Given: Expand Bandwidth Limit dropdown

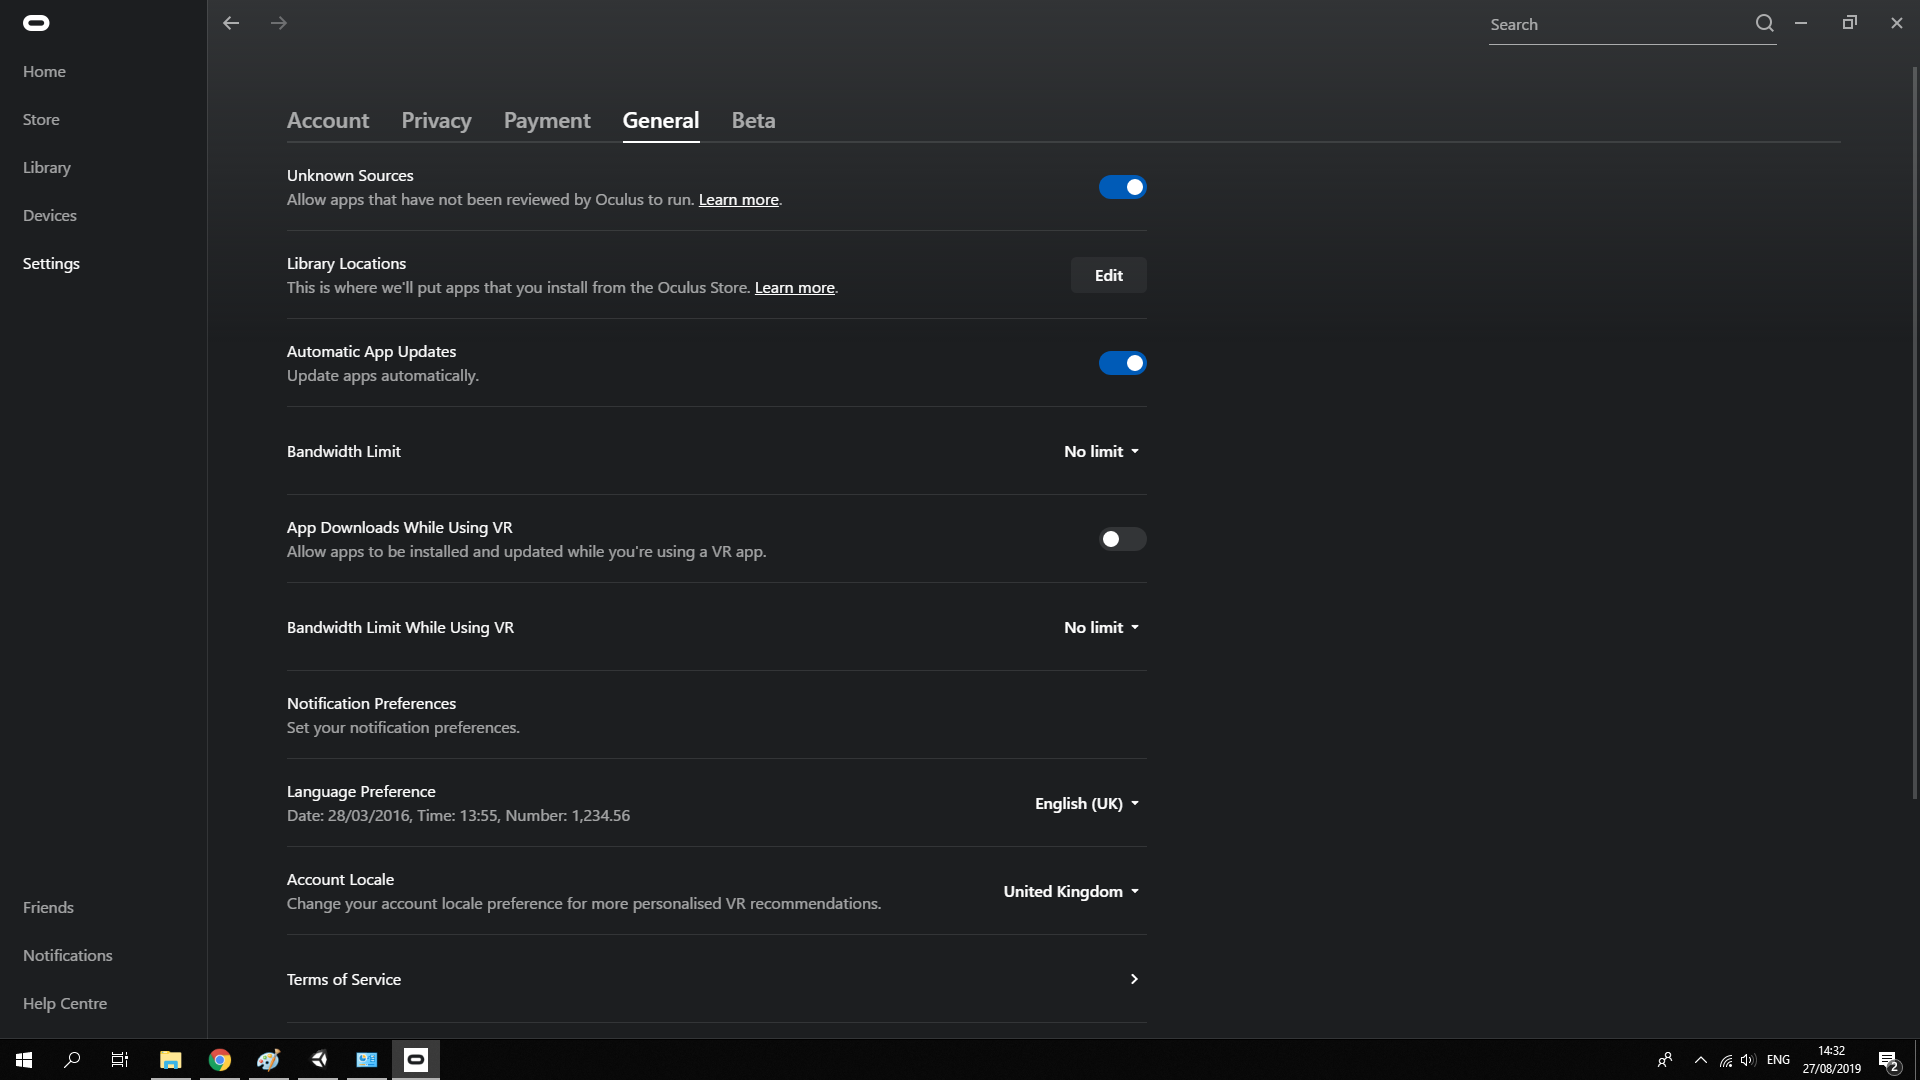Looking at the screenshot, I should pyautogui.click(x=1101, y=450).
